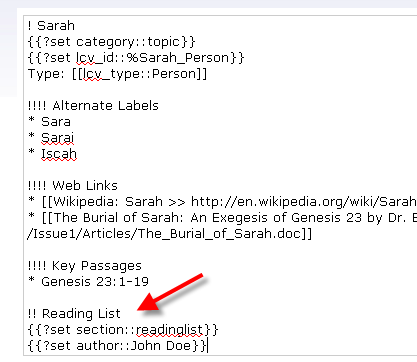Click the empty line below 'Type:' line
Image resolution: width=417 pixels, height=362 pixels.
coord(220,90)
